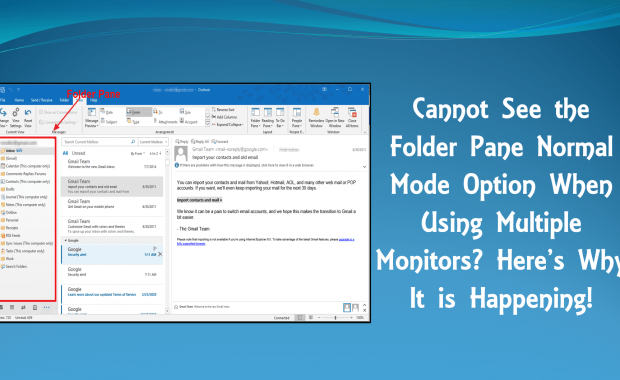The width and height of the screenshot is (620, 380).
Task: Arrange messages by Attachments
Action: tap(165, 121)
